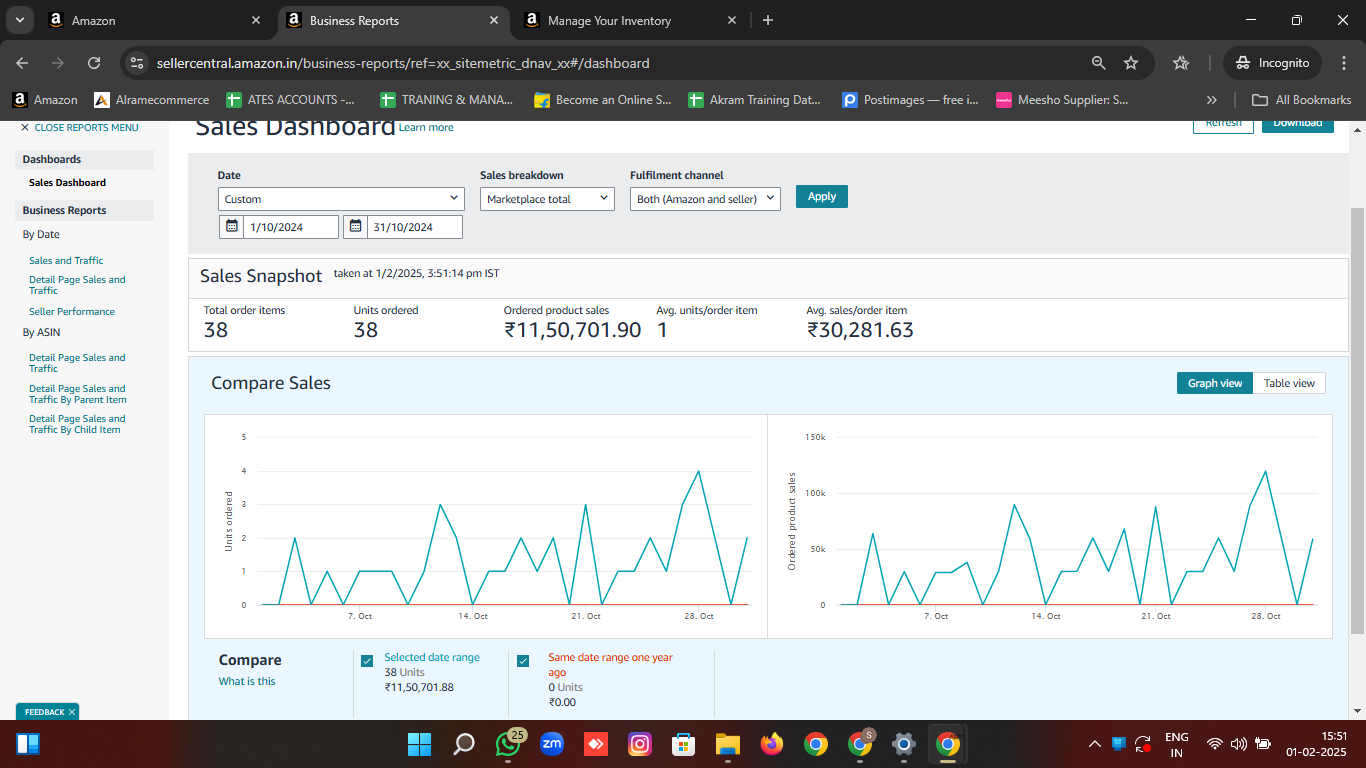1366x768 pixels.
Task: Close the Manage Your Inventory tab
Action: click(x=732, y=20)
